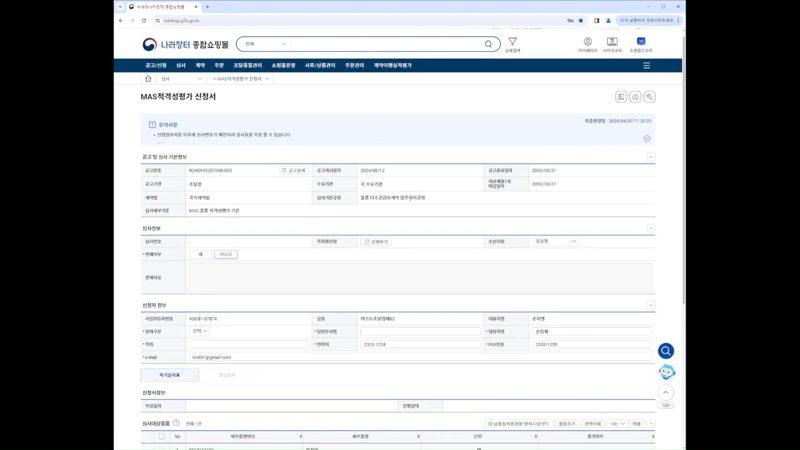Click the help question mark beside 심사대상물품
Screen dimensions: 800x450
[x=176, y=423]
